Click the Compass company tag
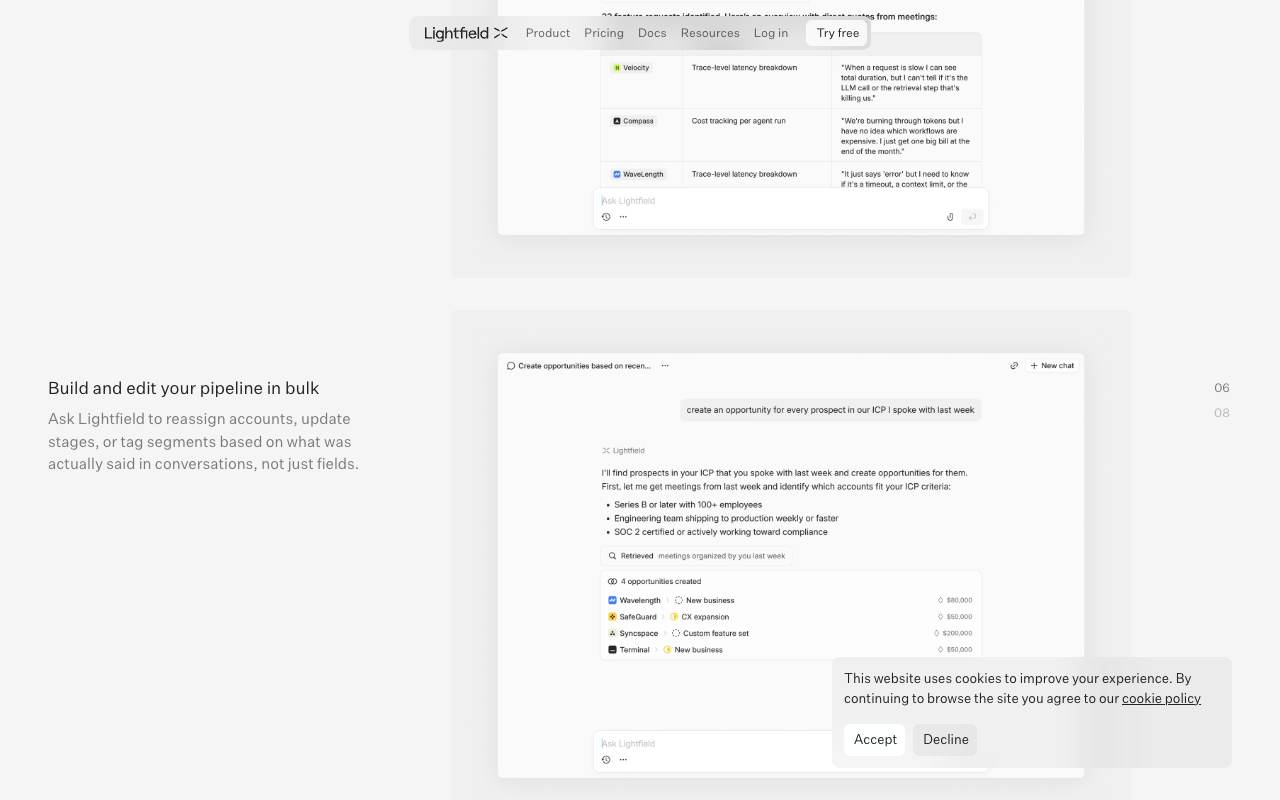The width and height of the screenshot is (1280, 800). click(634, 121)
